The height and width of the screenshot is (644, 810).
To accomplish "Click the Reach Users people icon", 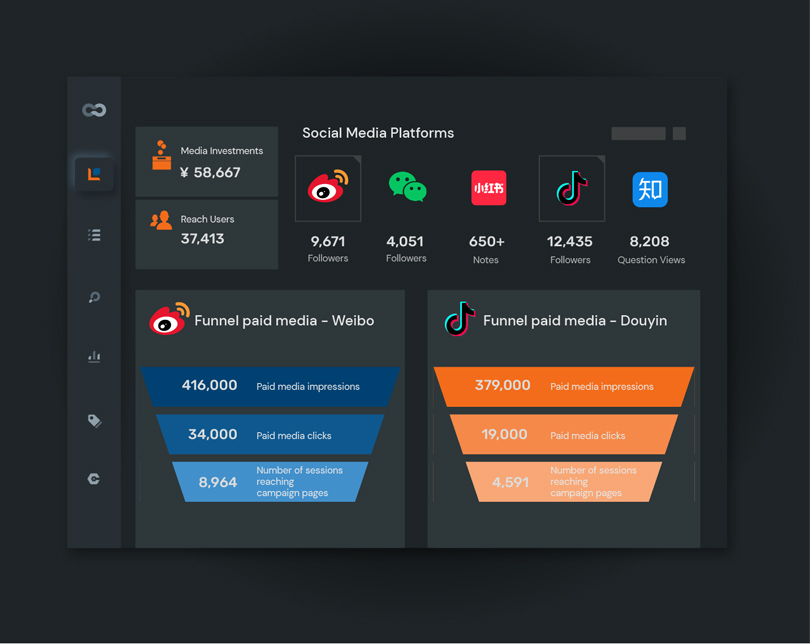I will coord(161,220).
